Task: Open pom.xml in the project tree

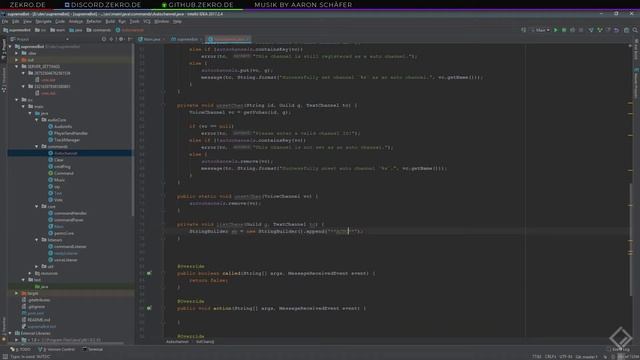Action: click(36, 313)
